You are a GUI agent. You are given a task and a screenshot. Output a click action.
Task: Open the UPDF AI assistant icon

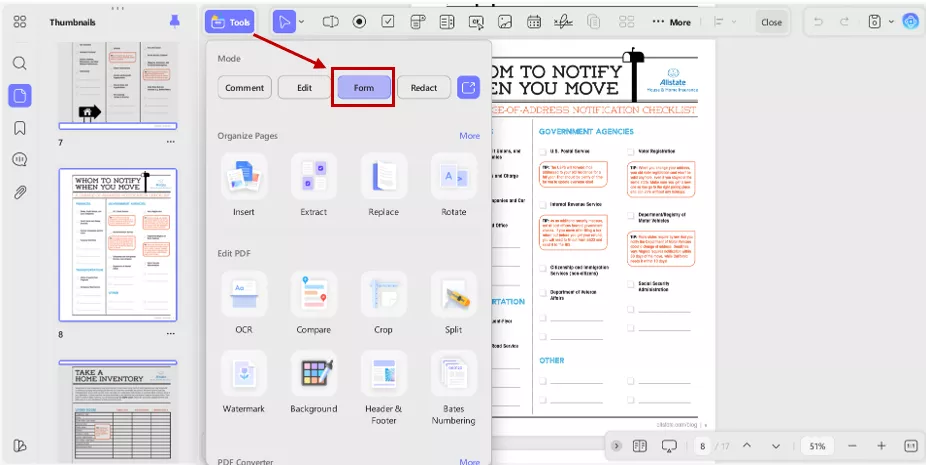click(x=910, y=22)
